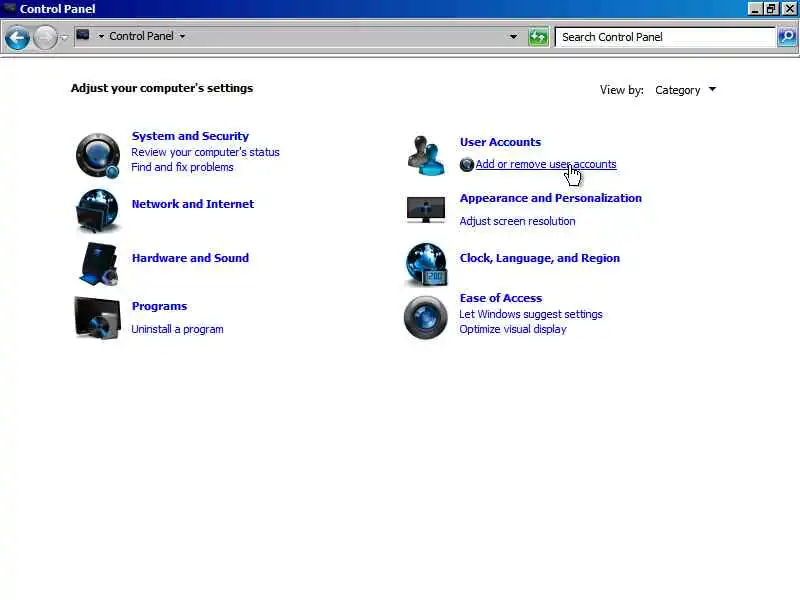Click the shield icon beside Add or remove user accounts
The image size is (800, 600).
pos(466,165)
